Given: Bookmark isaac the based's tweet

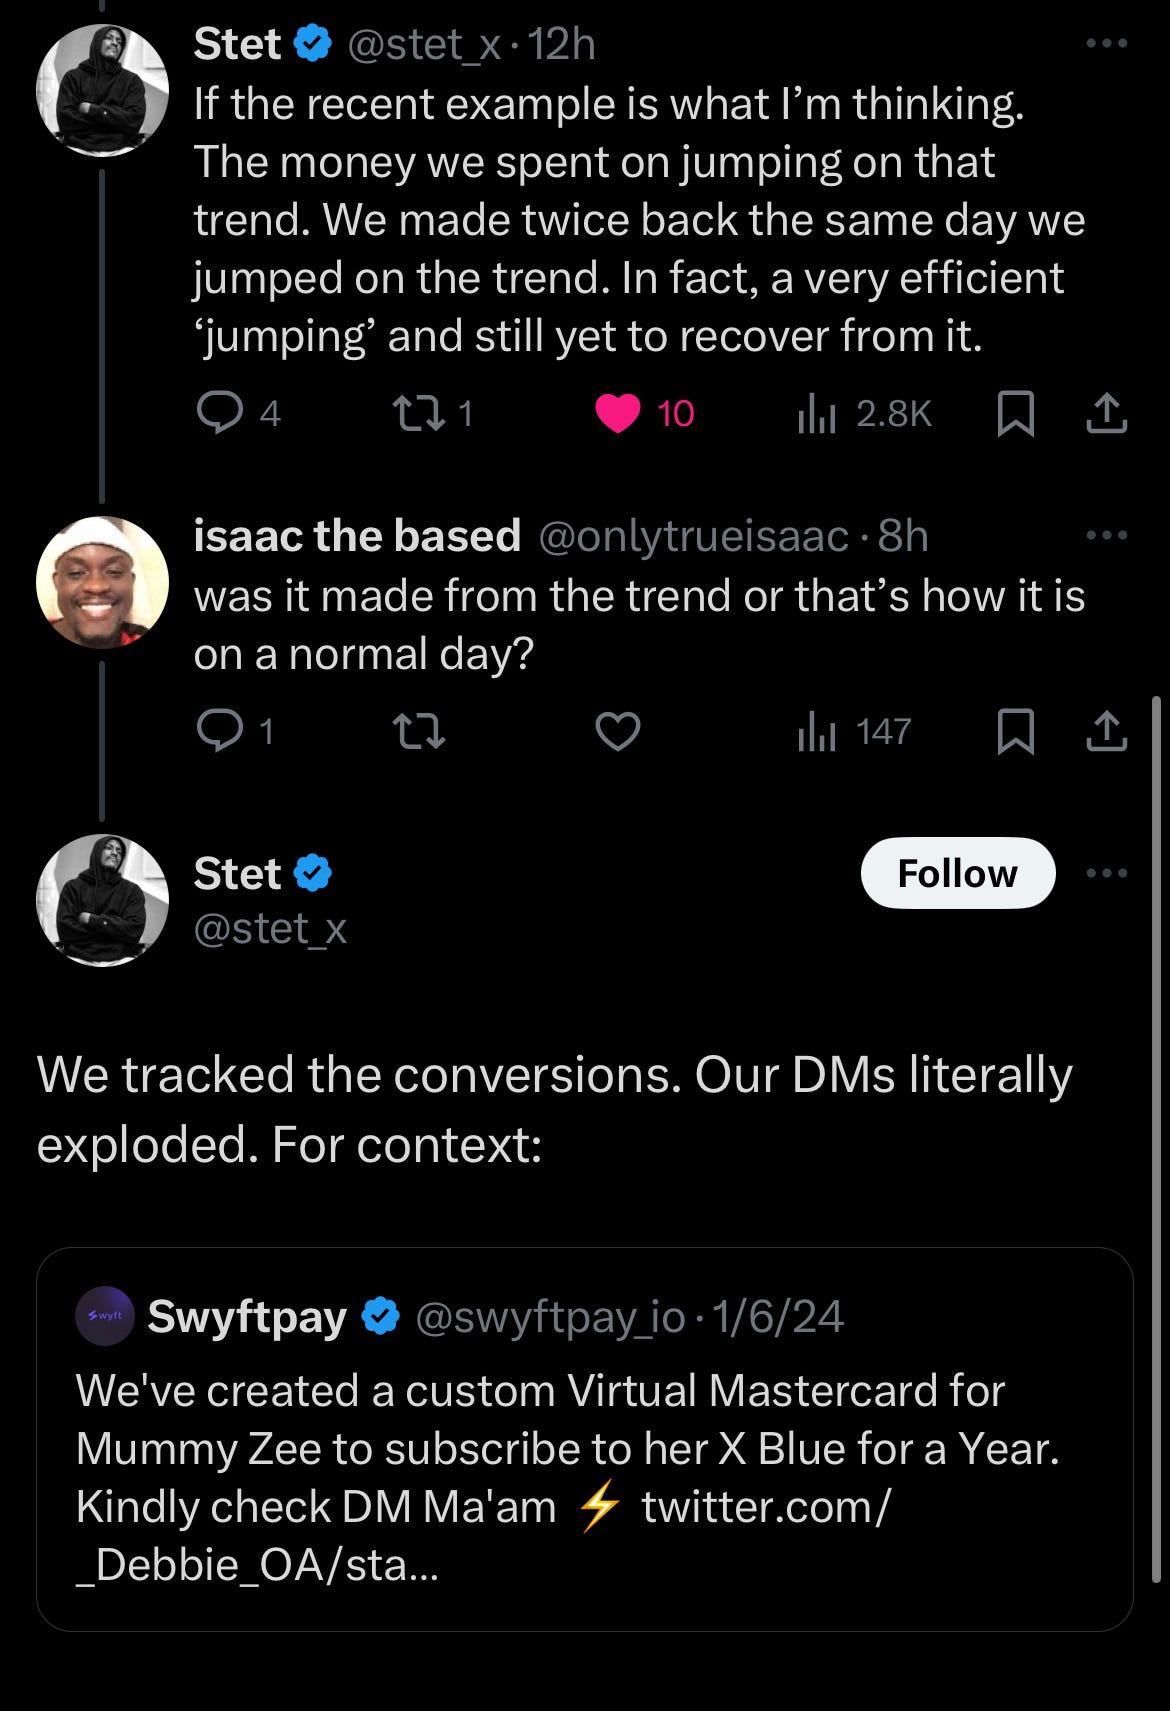Looking at the screenshot, I should [1016, 731].
